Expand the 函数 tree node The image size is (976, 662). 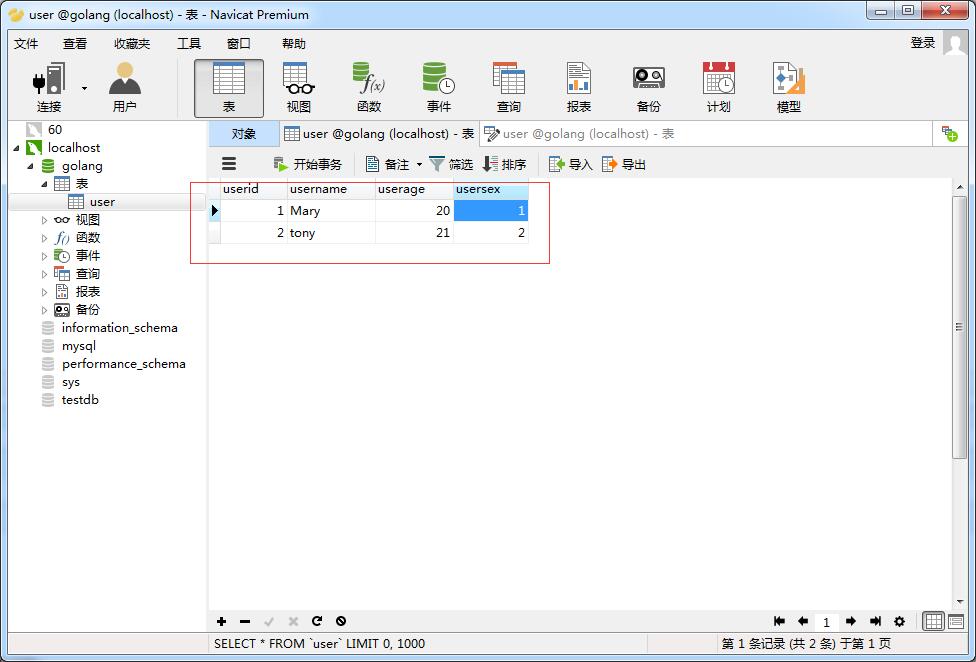pyautogui.click(x=44, y=238)
